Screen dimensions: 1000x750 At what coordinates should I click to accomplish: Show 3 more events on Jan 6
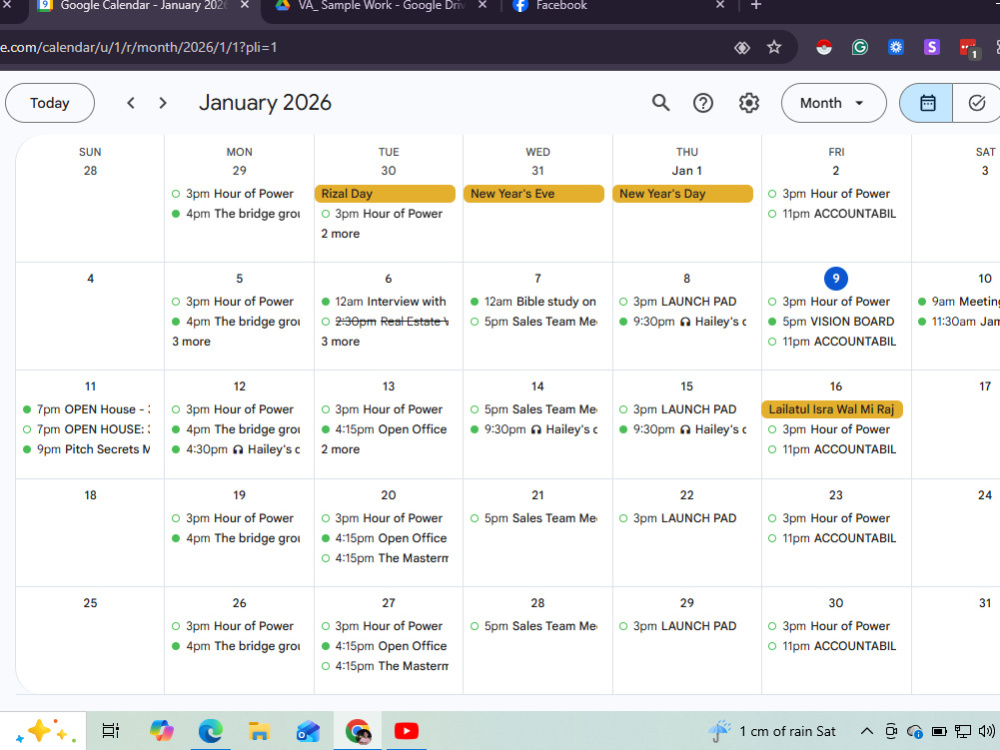(341, 342)
